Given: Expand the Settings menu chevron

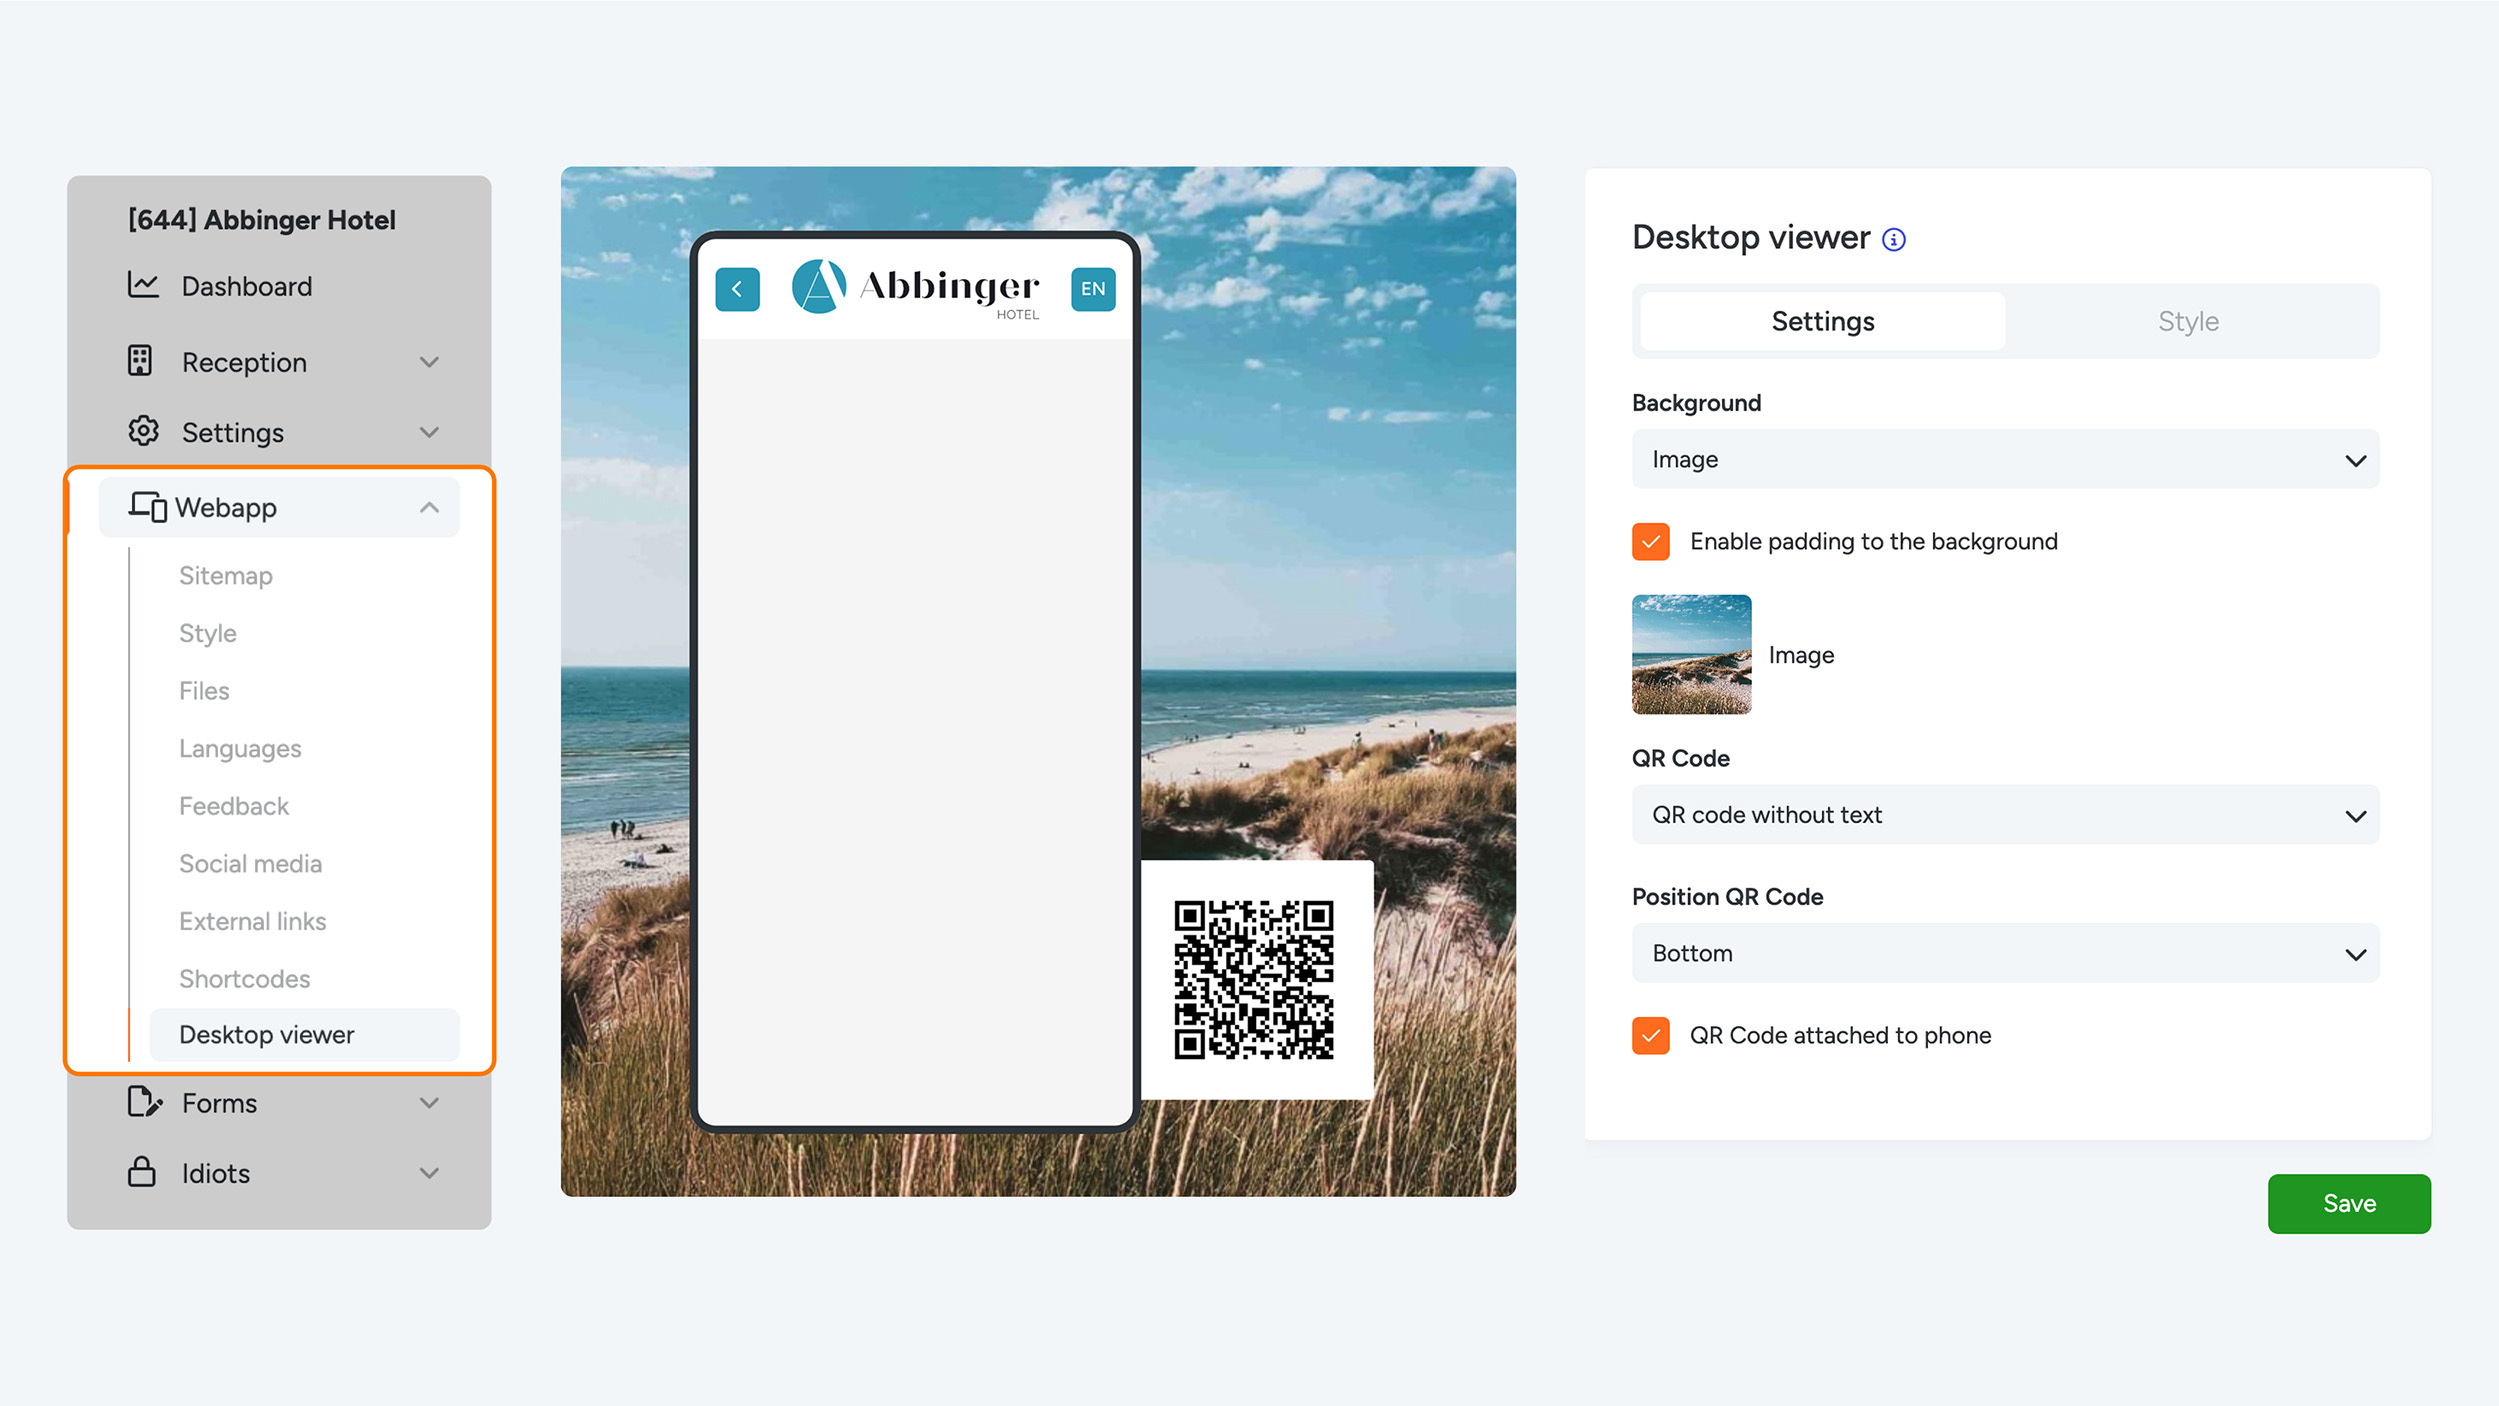Looking at the screenshot, I should [429, 432].
